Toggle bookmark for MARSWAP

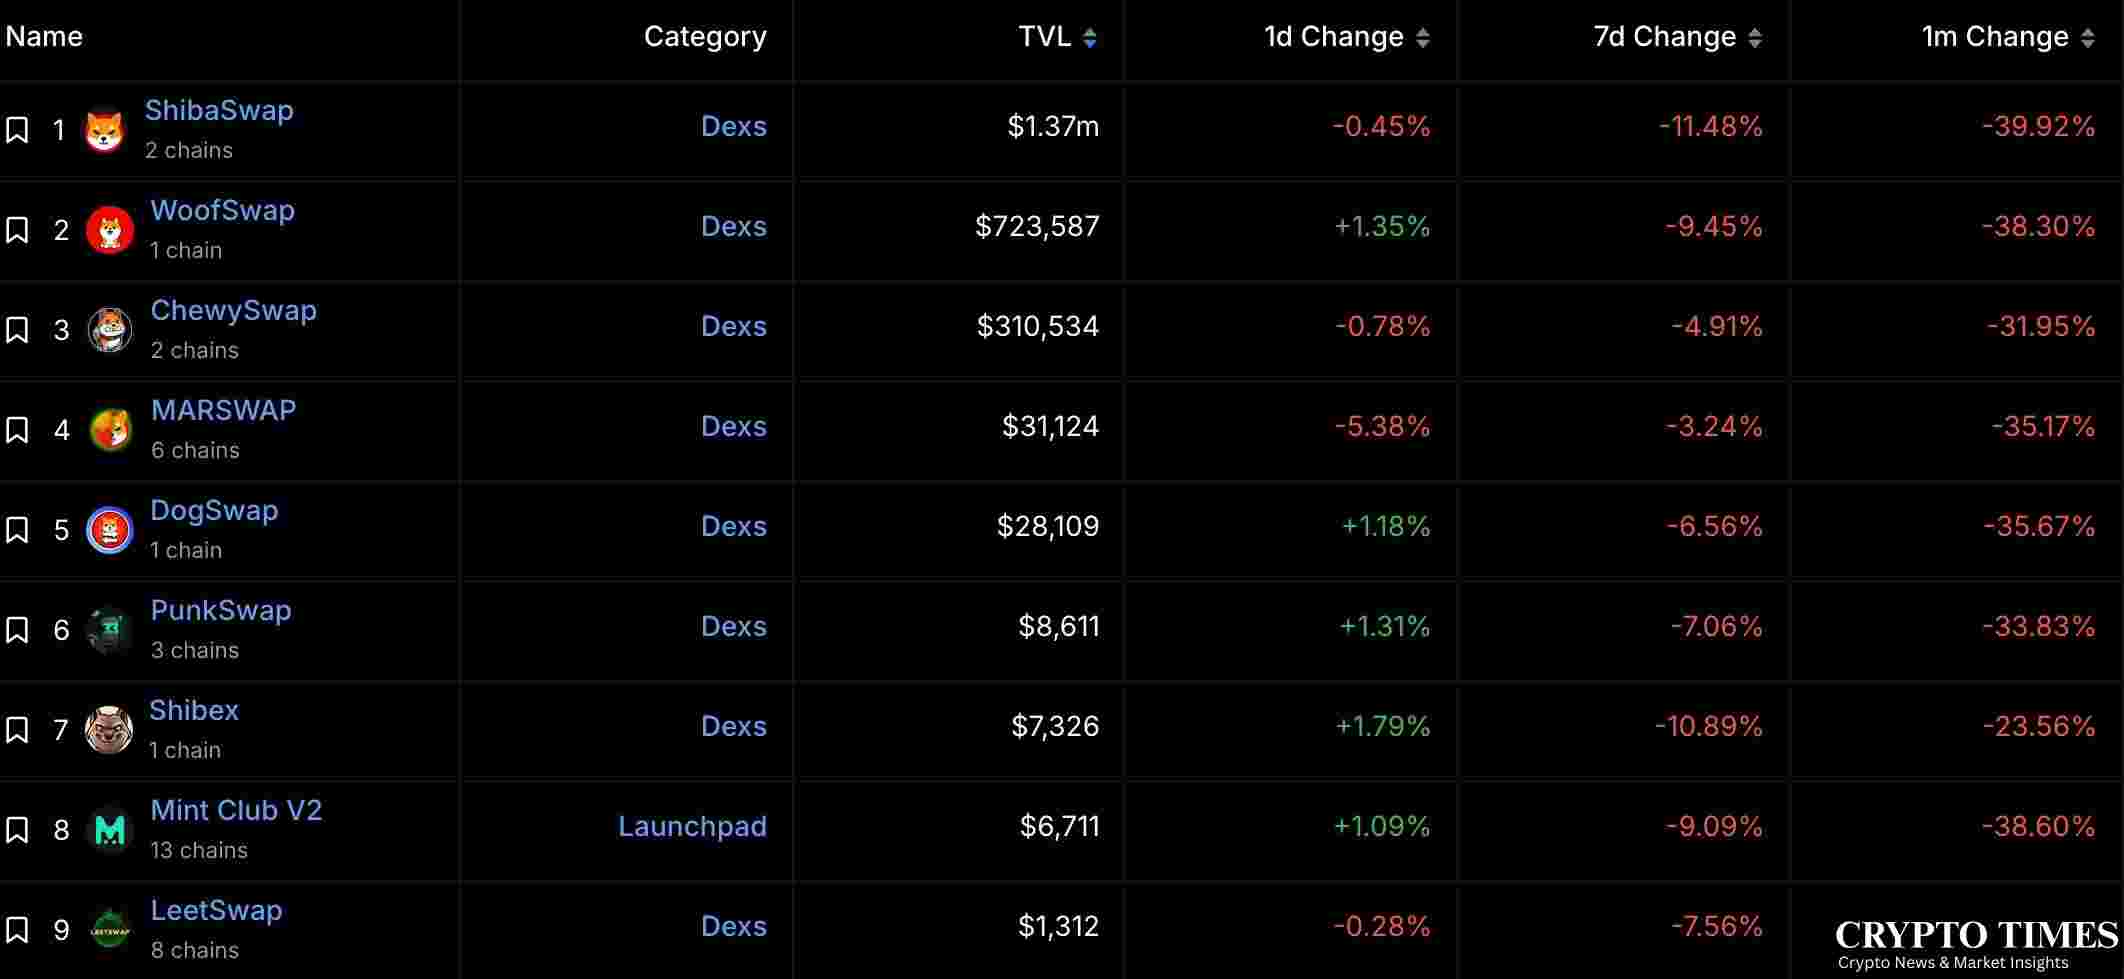tap(17, 430)
